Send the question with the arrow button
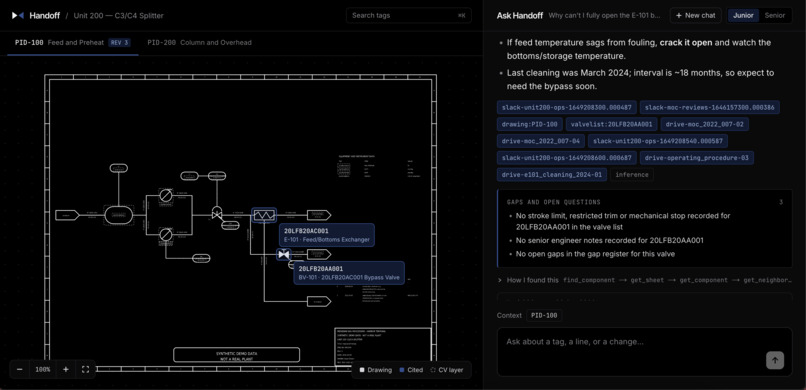 pyautogui.click(x=775, y=360)
